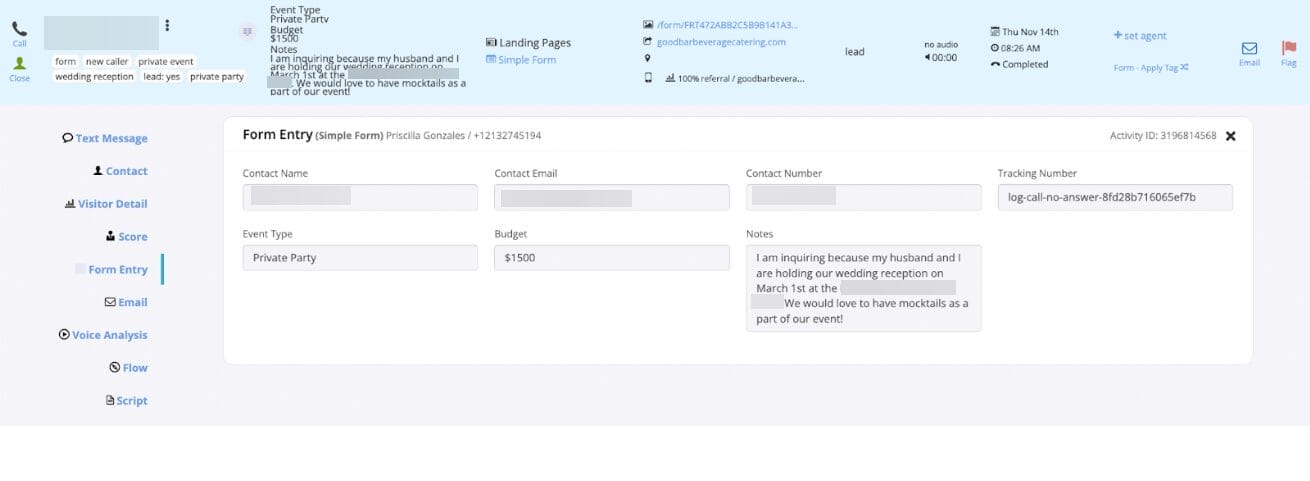Select the 'form' tag
Viewport: 1310px width, 481px height.
pos(65,62)
